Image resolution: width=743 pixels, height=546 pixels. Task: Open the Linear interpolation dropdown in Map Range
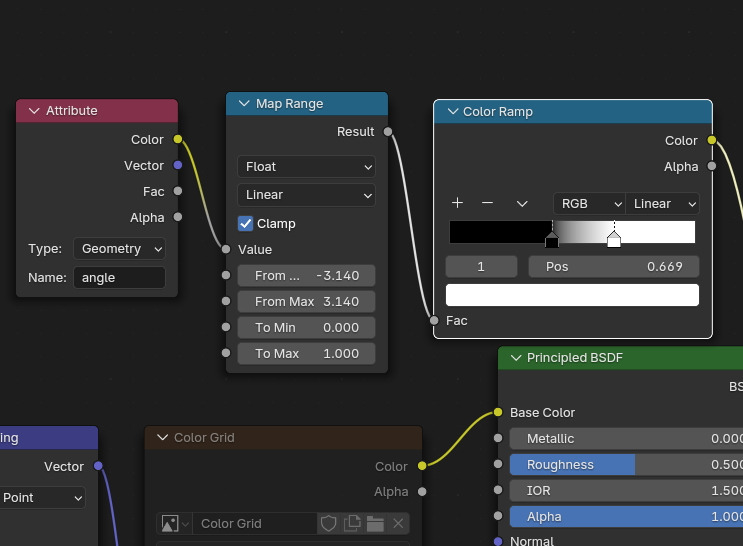(307, 195)
